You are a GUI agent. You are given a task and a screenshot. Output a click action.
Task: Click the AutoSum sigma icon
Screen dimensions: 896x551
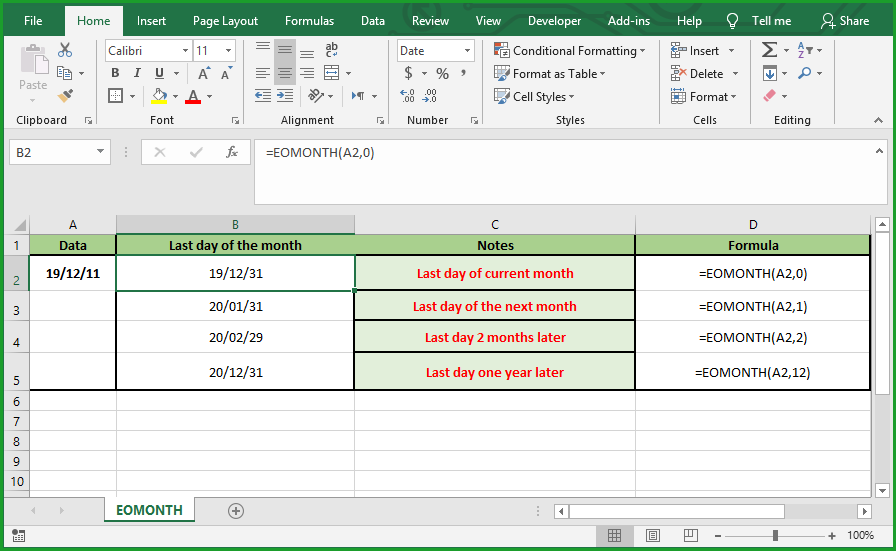tap(769, 50)
